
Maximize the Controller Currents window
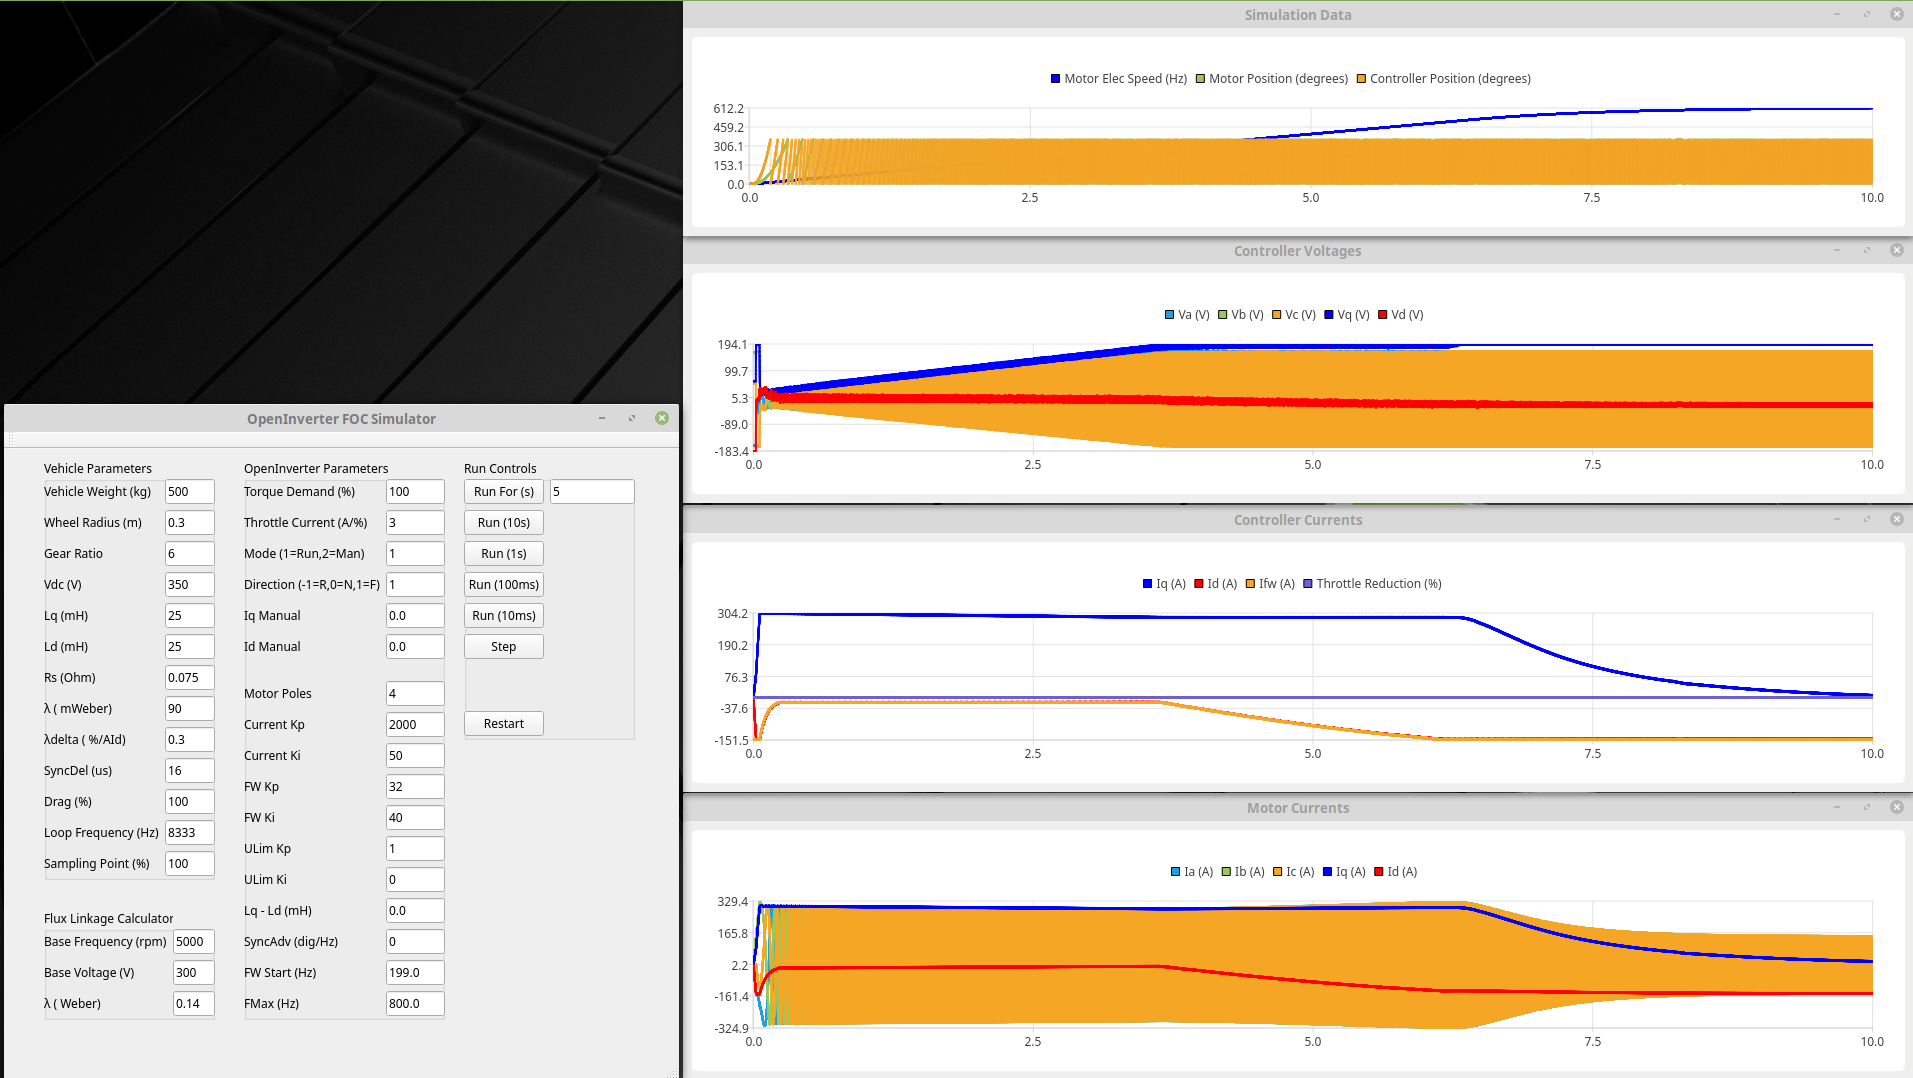(1866, 519)
